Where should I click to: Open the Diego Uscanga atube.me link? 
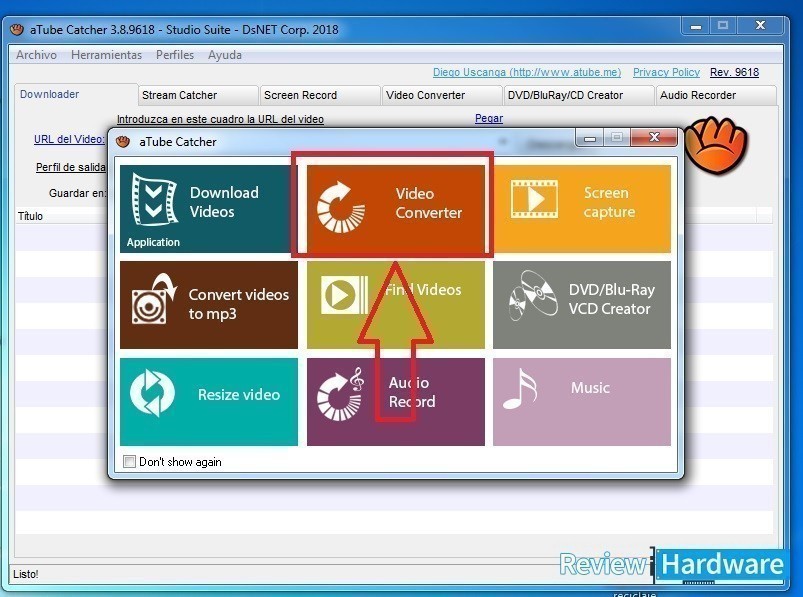[527, 72]
